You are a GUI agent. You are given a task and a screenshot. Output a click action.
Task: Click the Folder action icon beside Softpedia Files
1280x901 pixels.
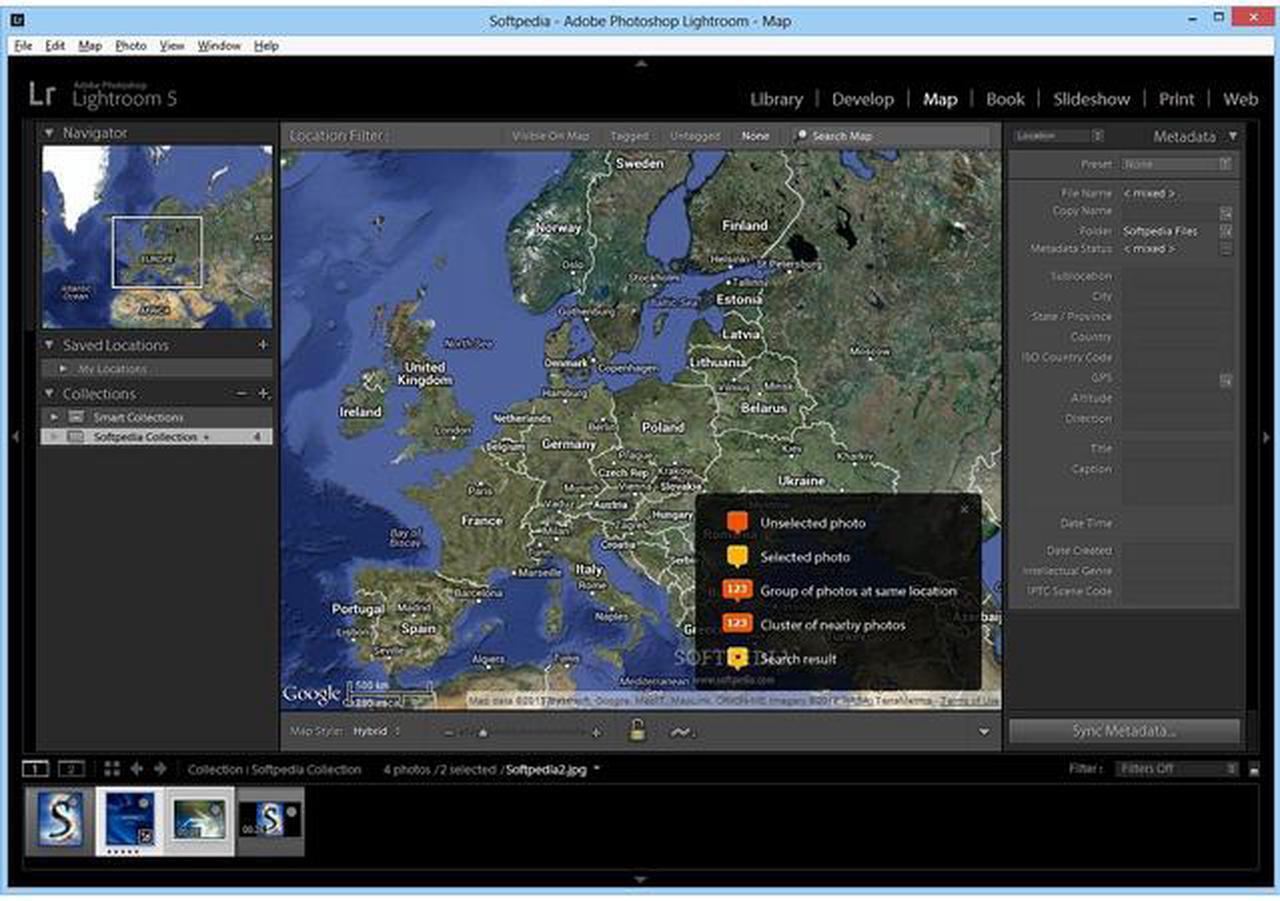1226,231
